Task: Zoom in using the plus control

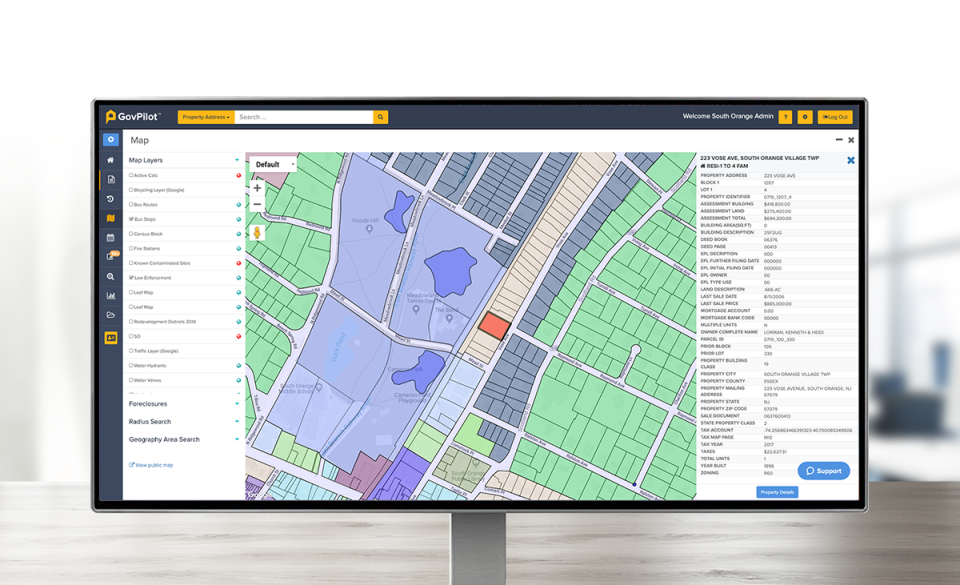Action: 257,188
